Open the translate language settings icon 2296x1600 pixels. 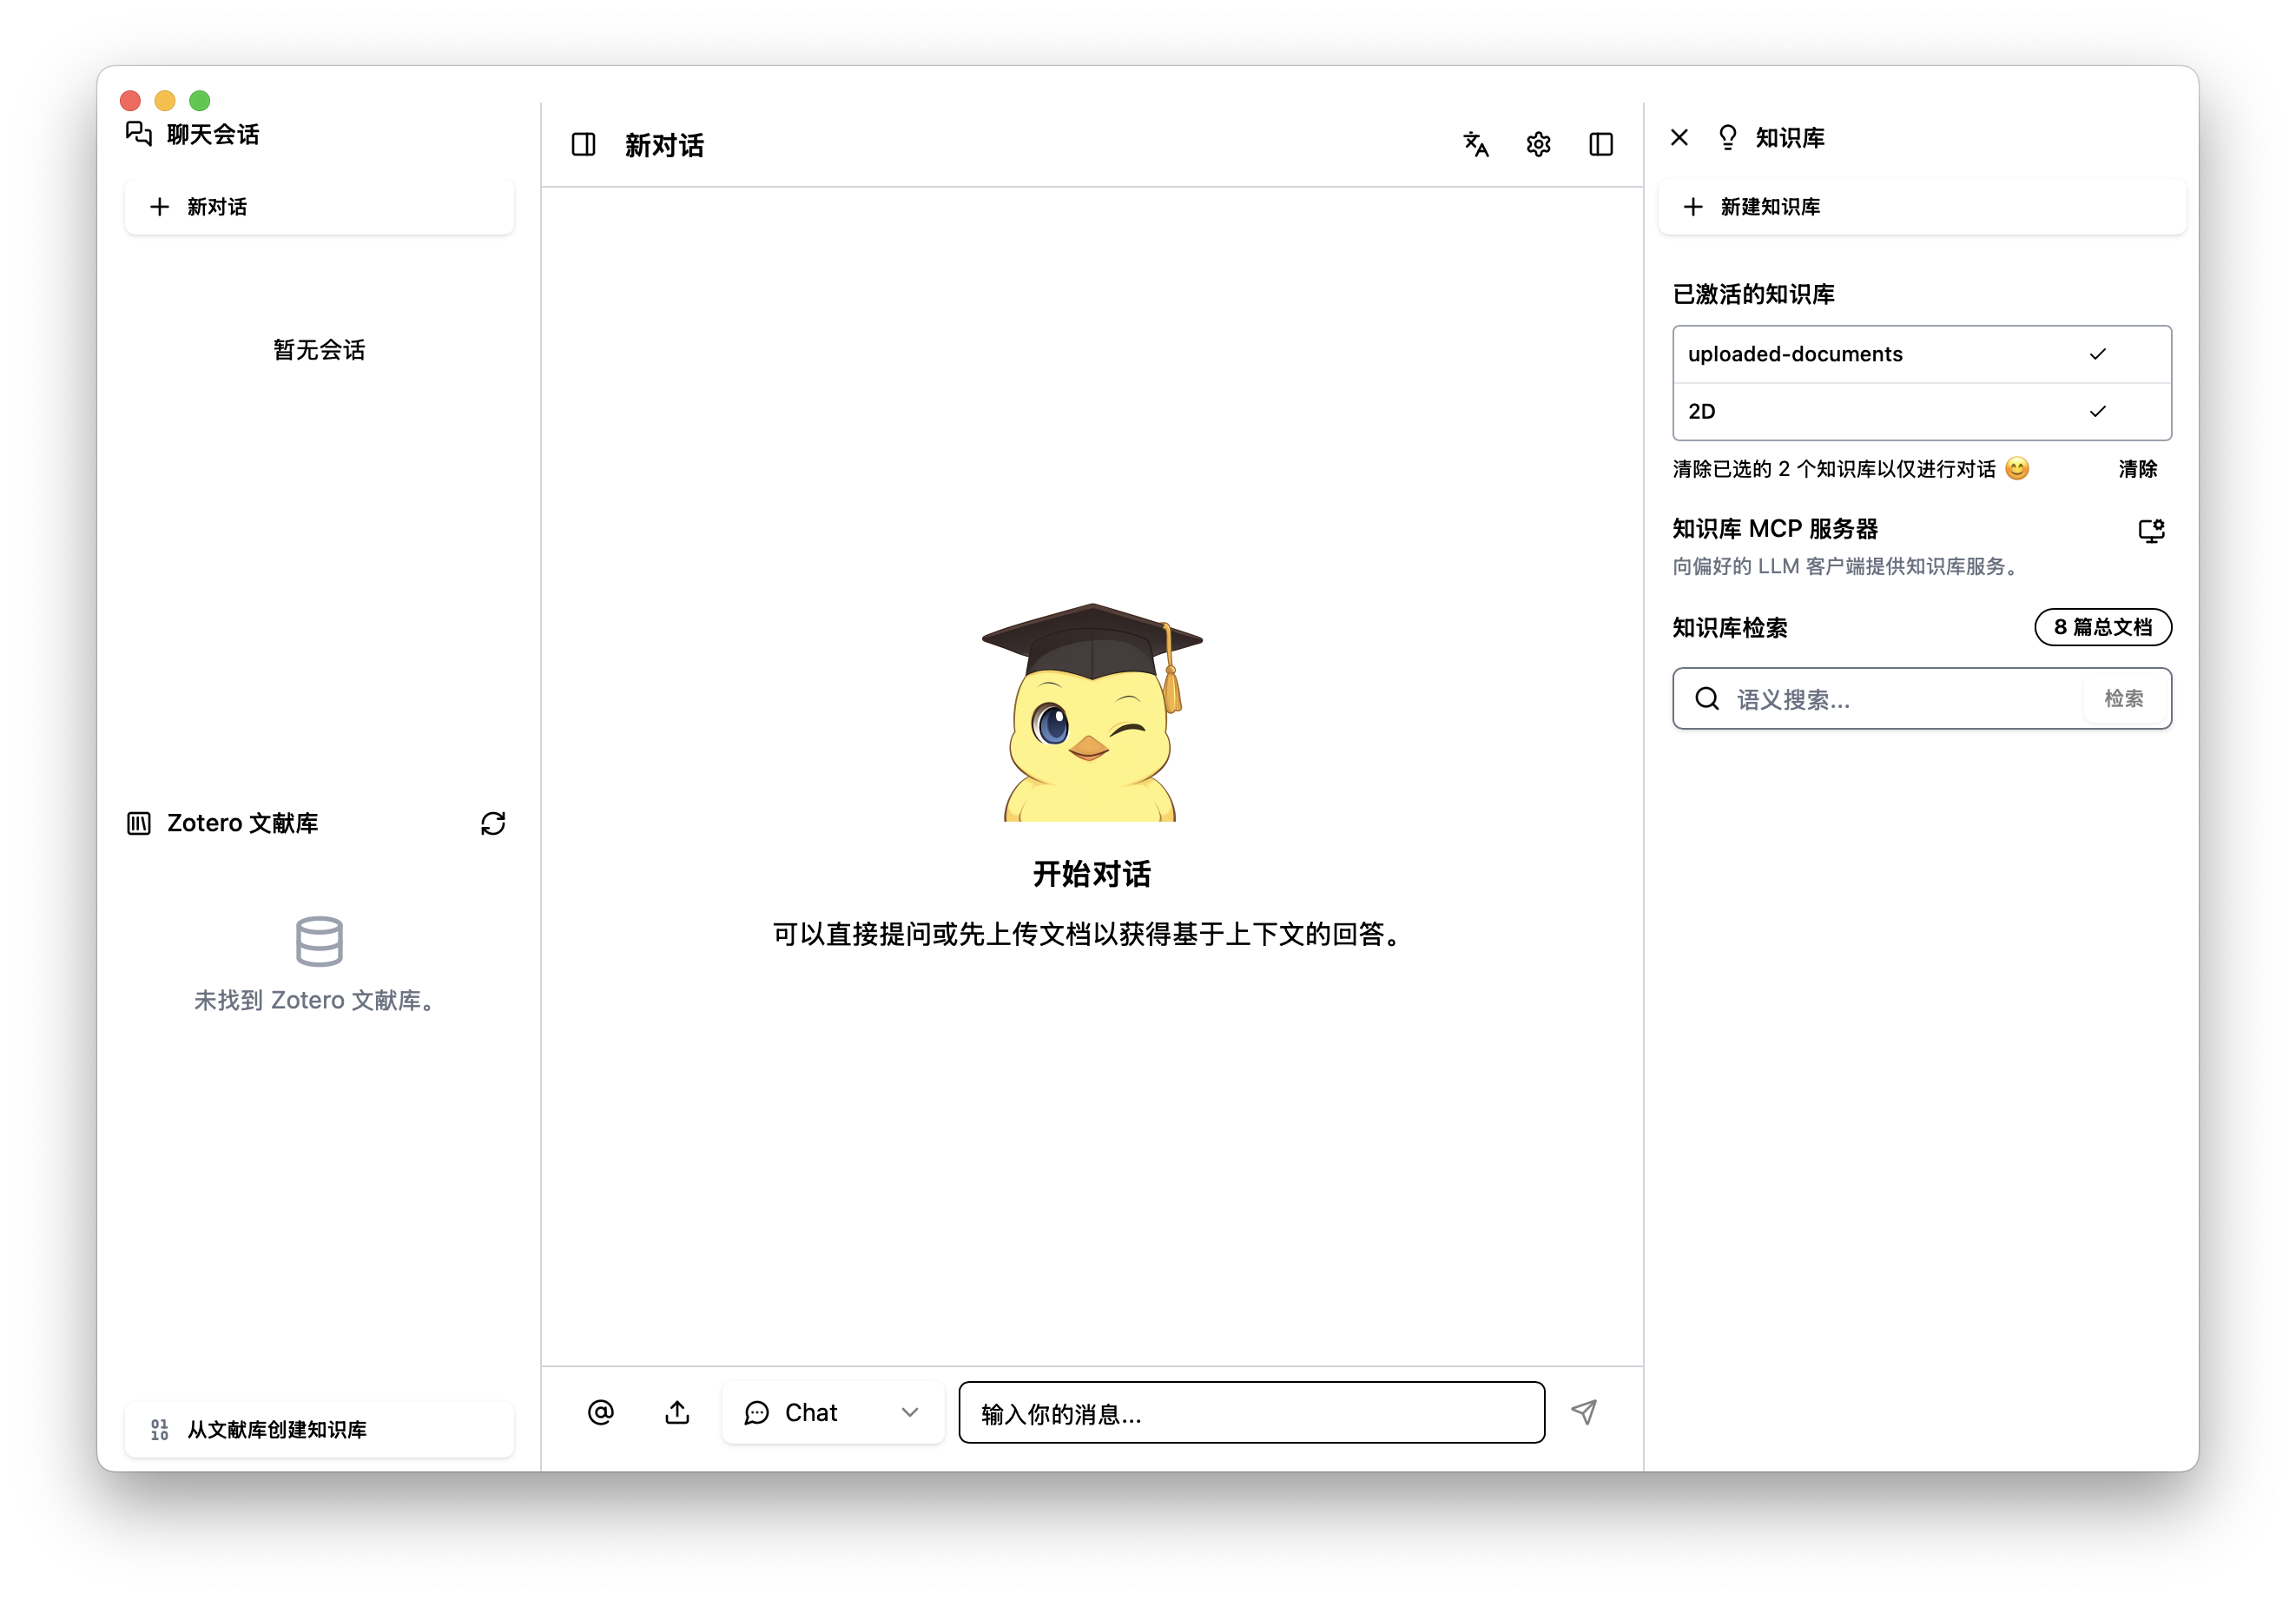1476,145
